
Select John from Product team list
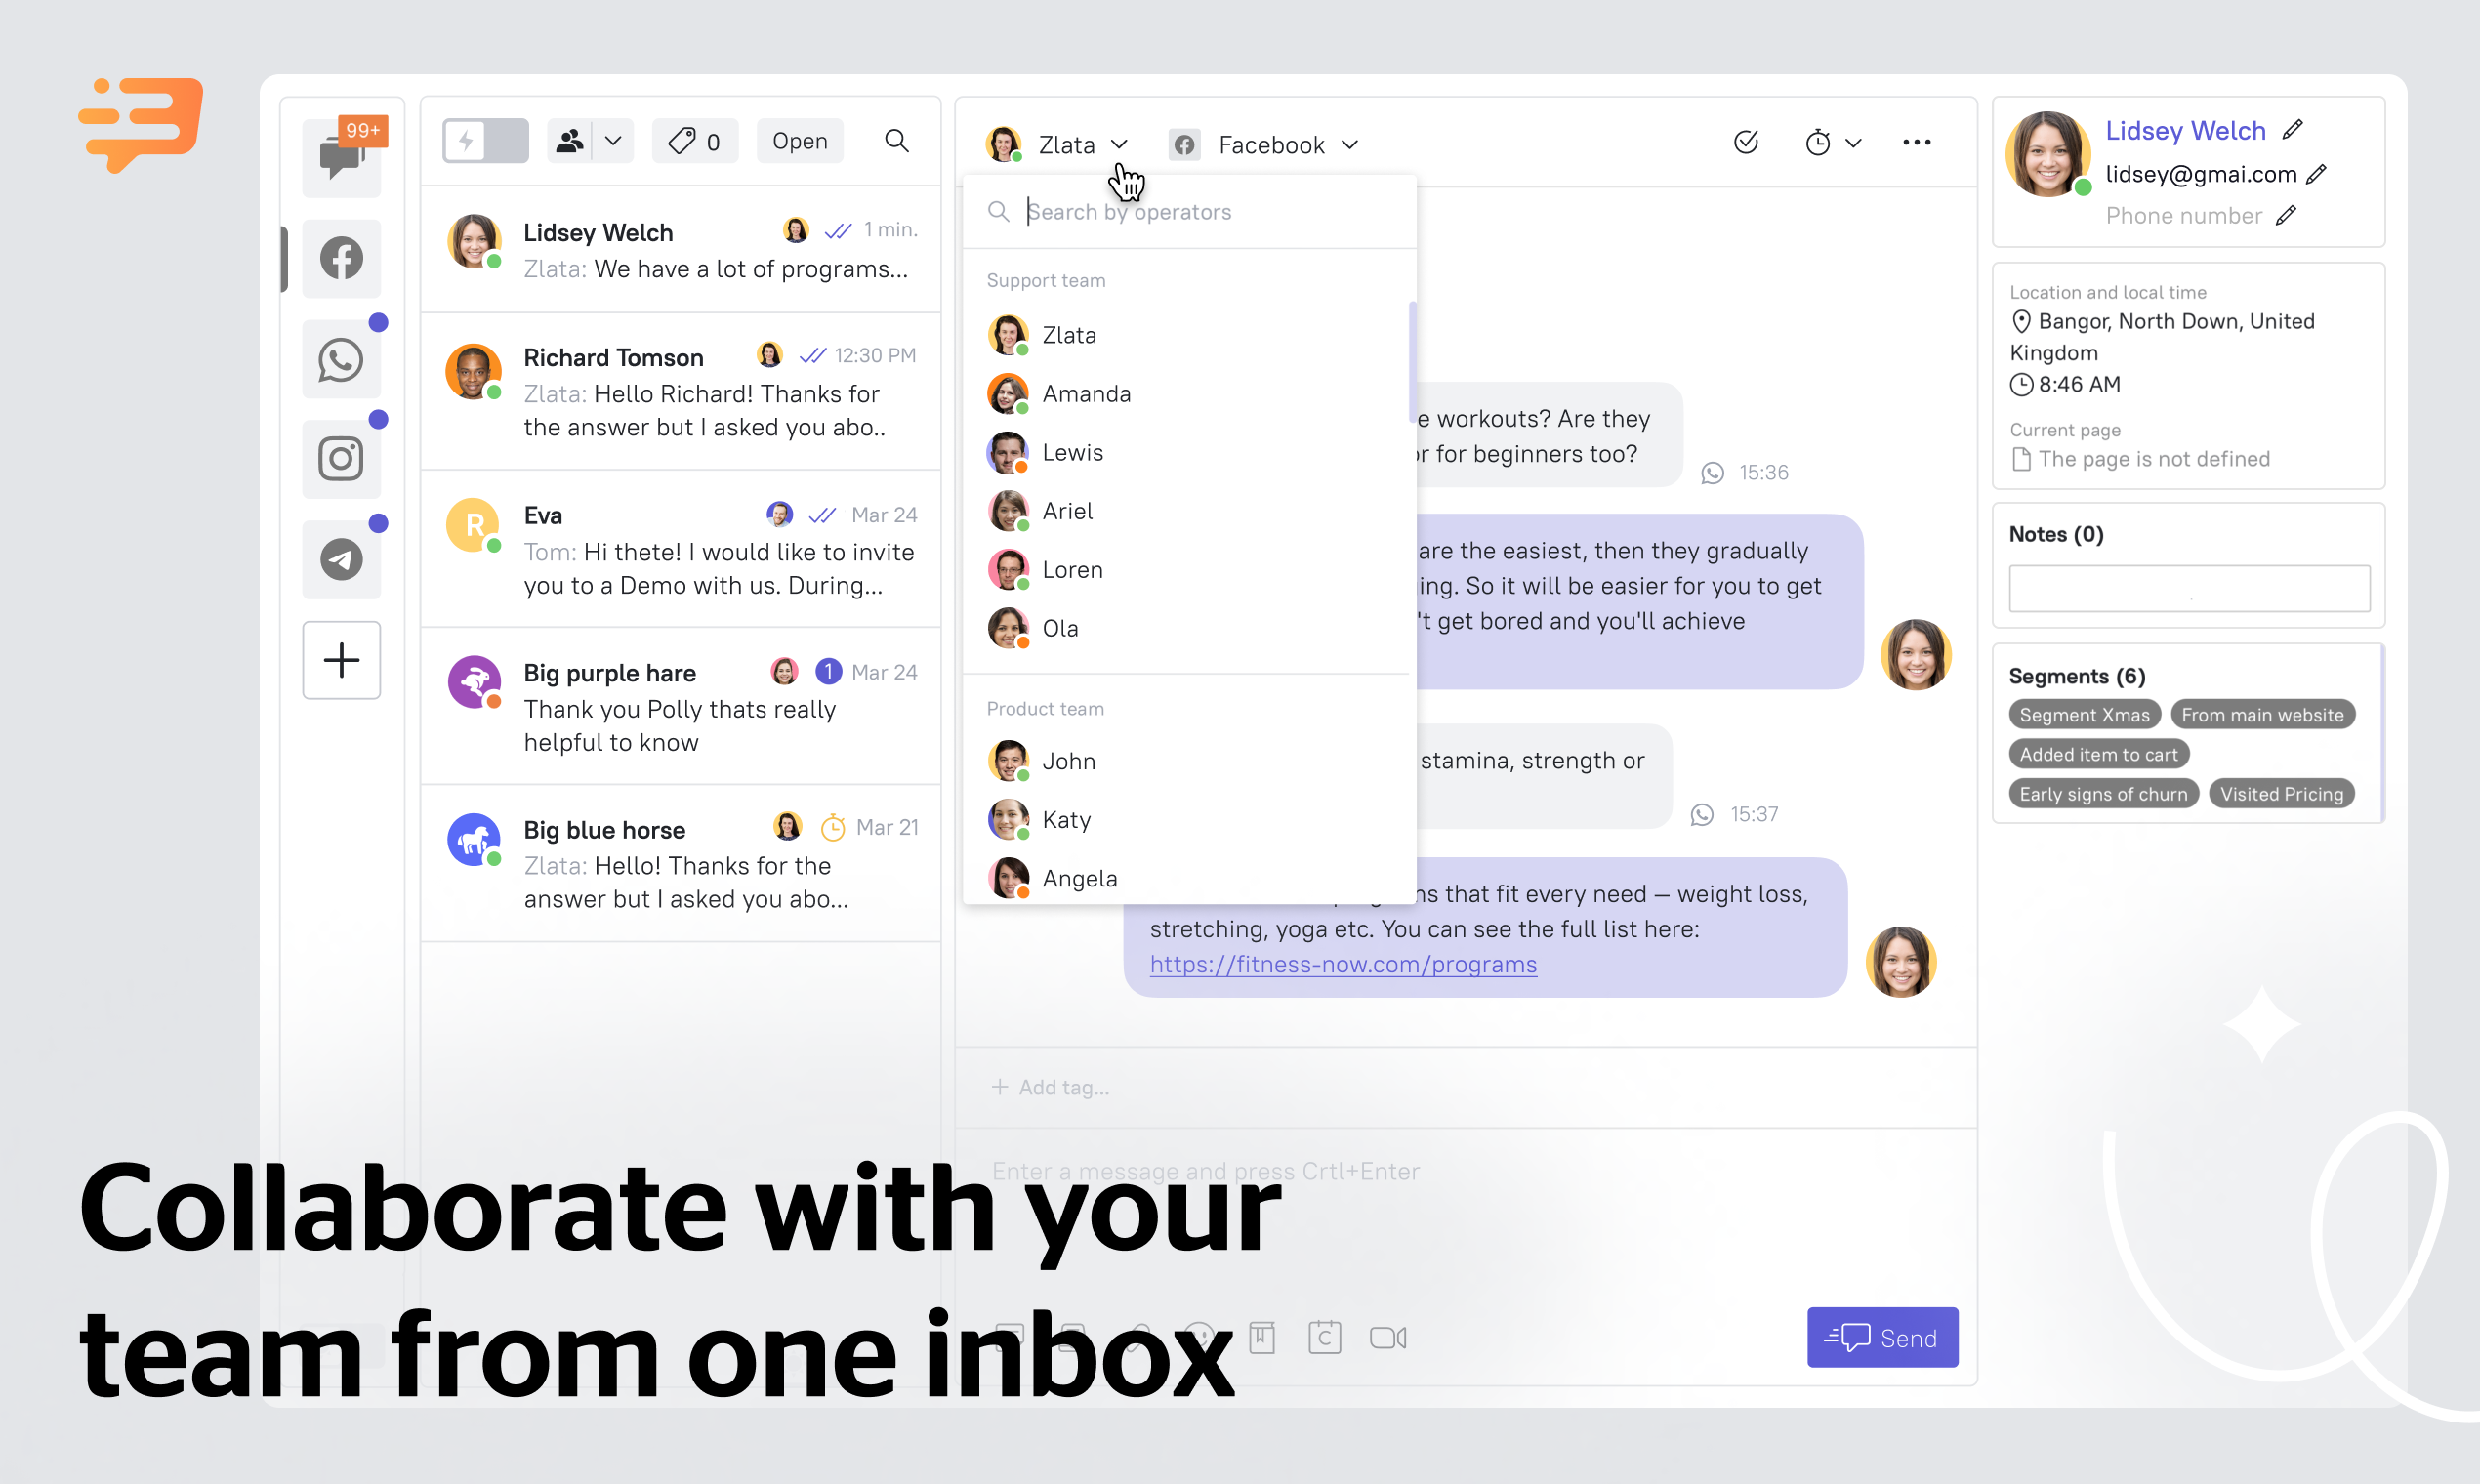1068,761
